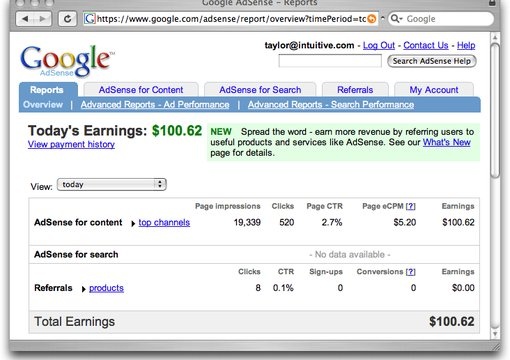The height and width of the screenshot is (360, 510).
Task: Click the Search AdSense Help button
Action: click(432, 61)
